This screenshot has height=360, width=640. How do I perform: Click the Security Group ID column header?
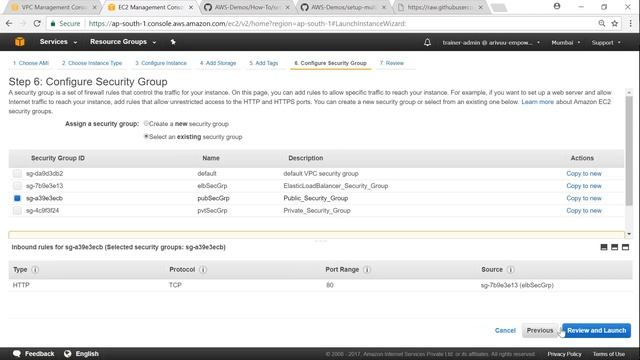point(58,158)
